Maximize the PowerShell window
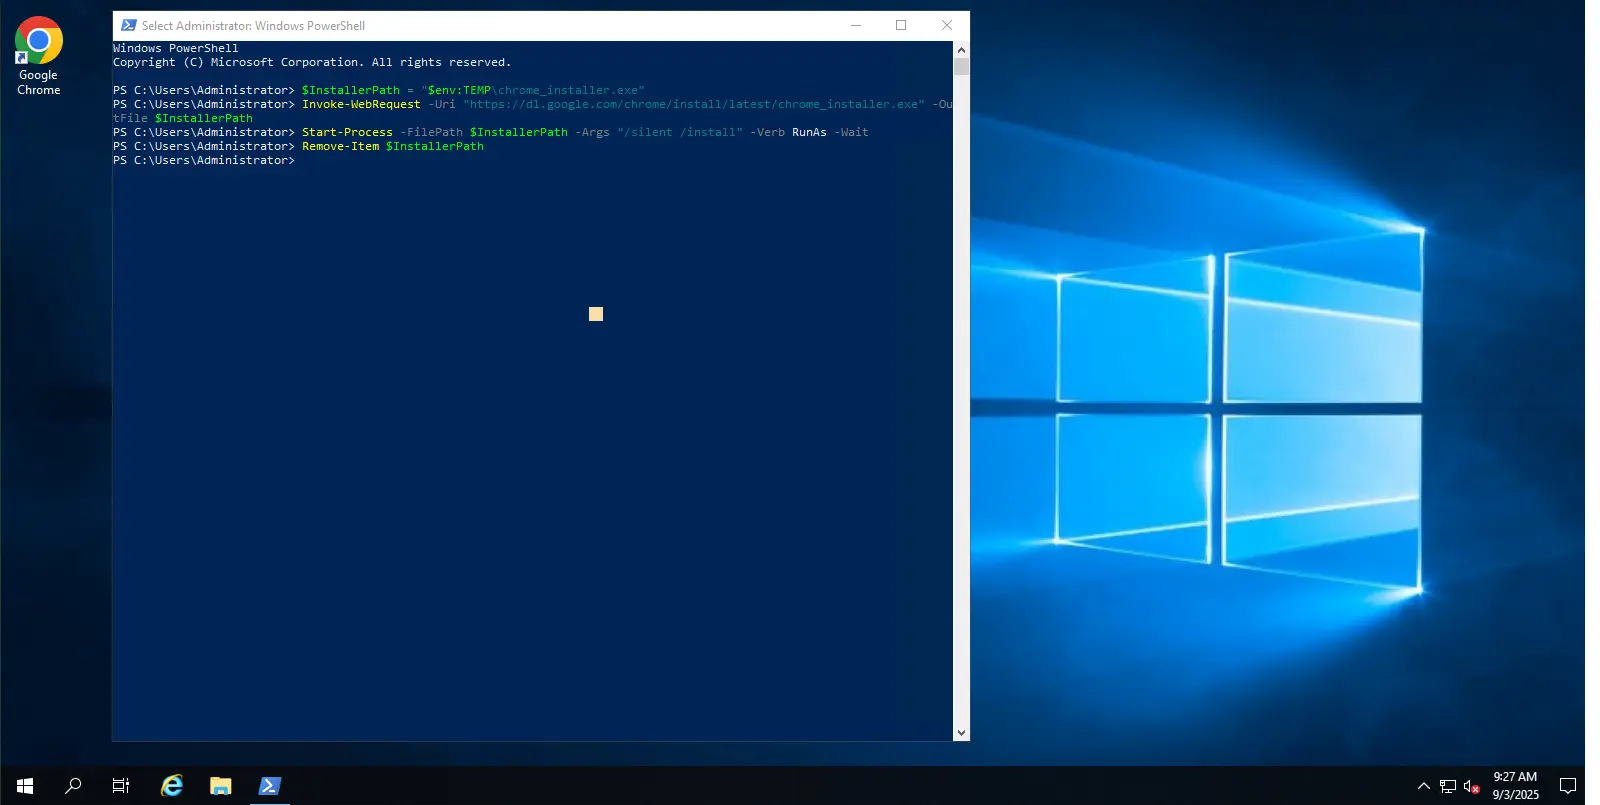Viewport: 1600px width, 805px height. pyautogui.click(x=901, y=26)
